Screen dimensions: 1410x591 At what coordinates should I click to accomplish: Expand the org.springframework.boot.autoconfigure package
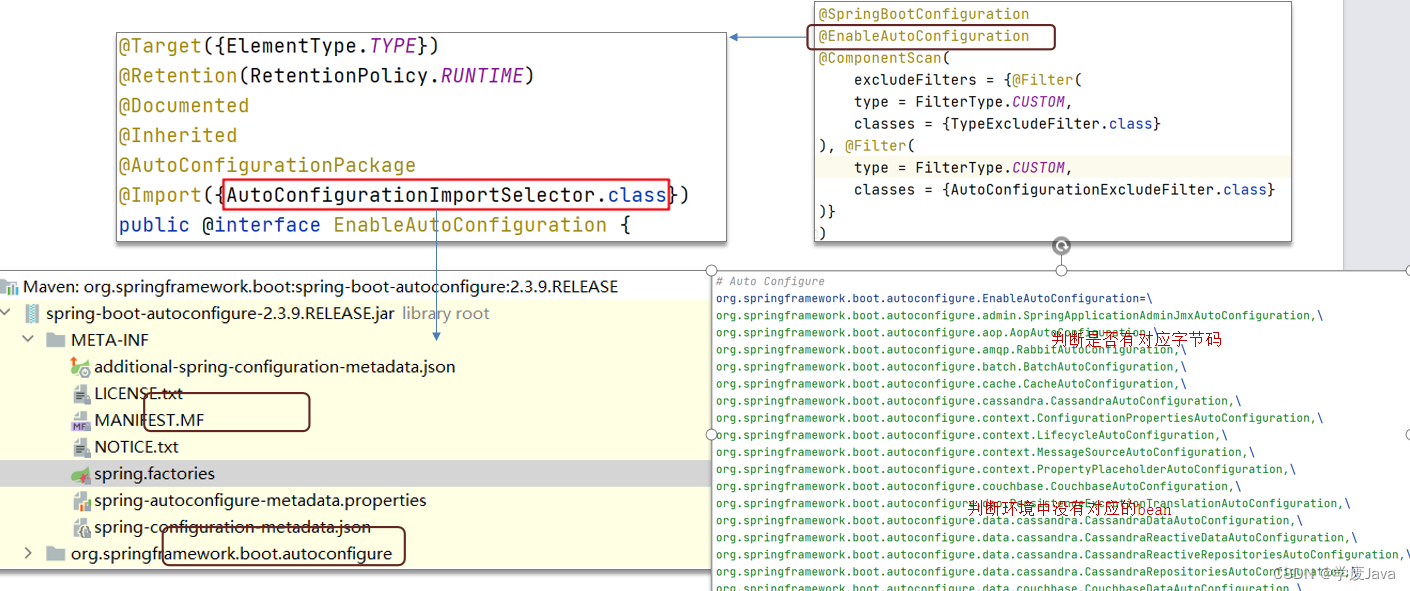[29, 554]
